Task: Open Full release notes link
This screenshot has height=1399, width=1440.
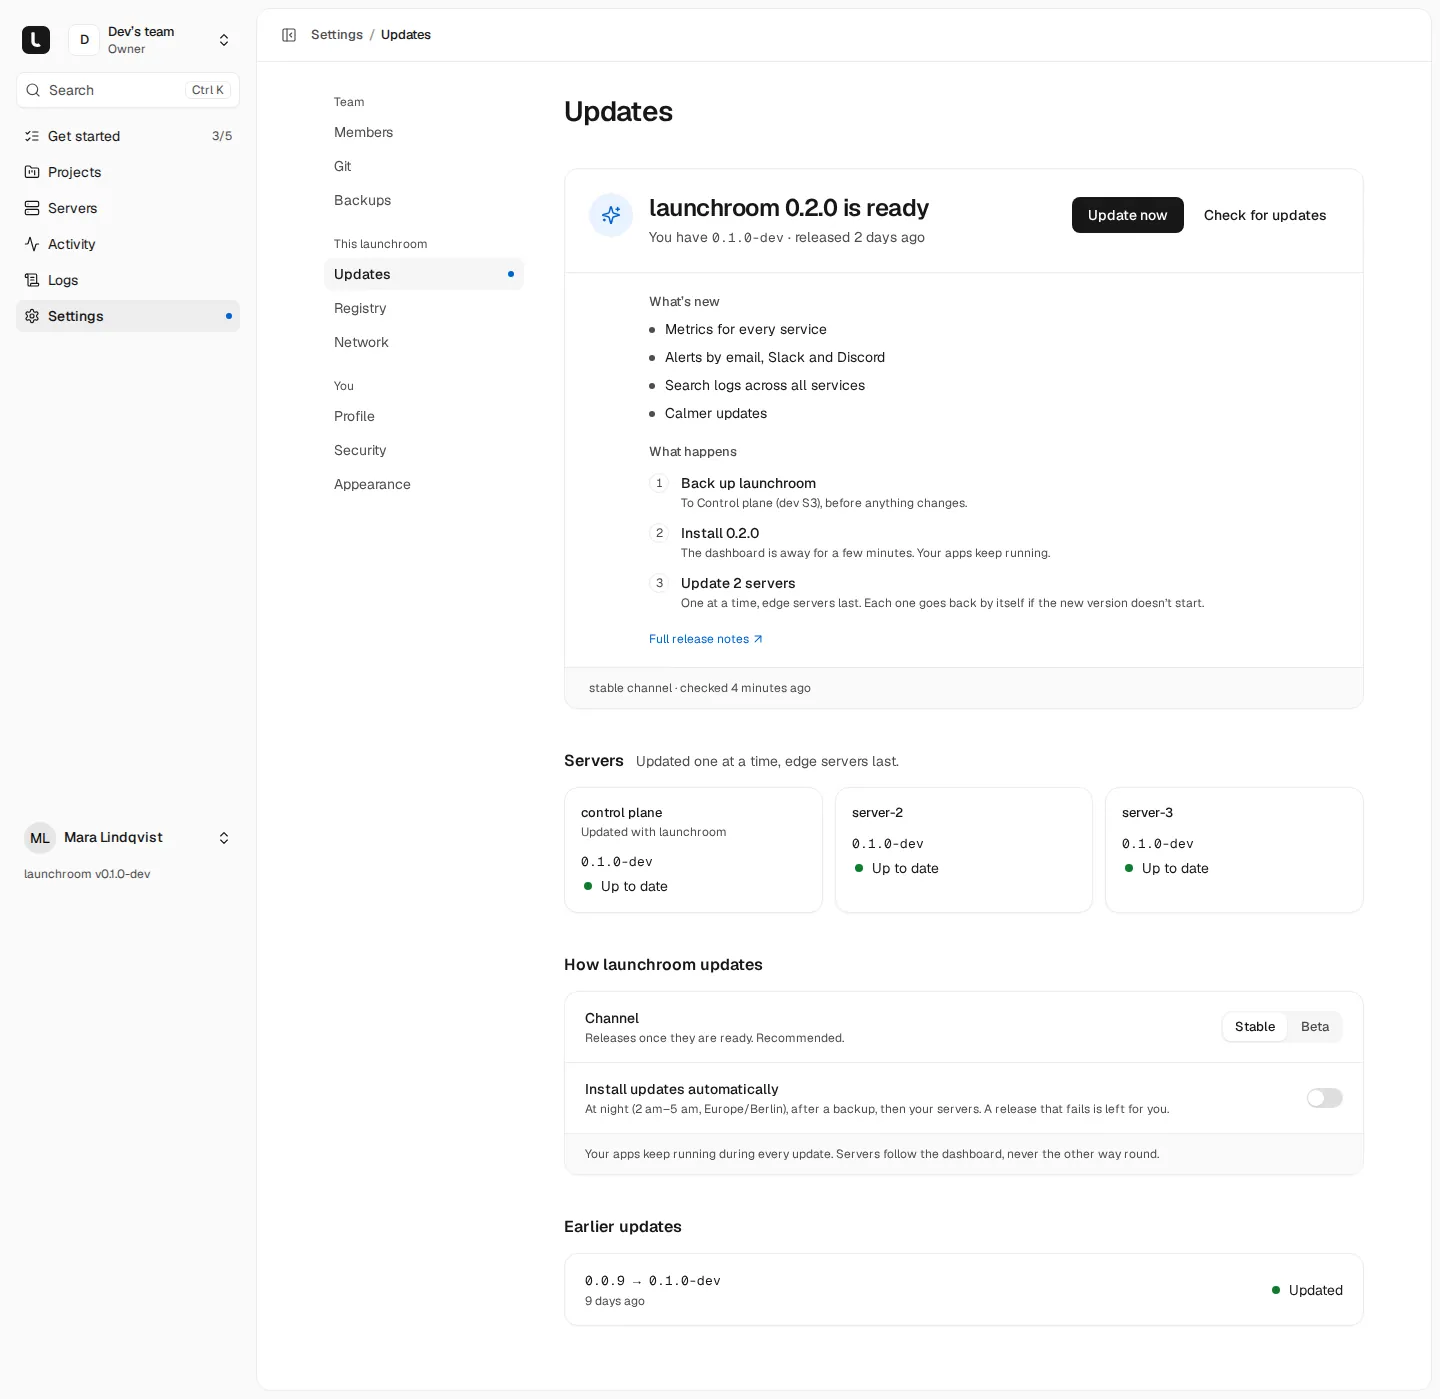Action: [x=706, y=639]
